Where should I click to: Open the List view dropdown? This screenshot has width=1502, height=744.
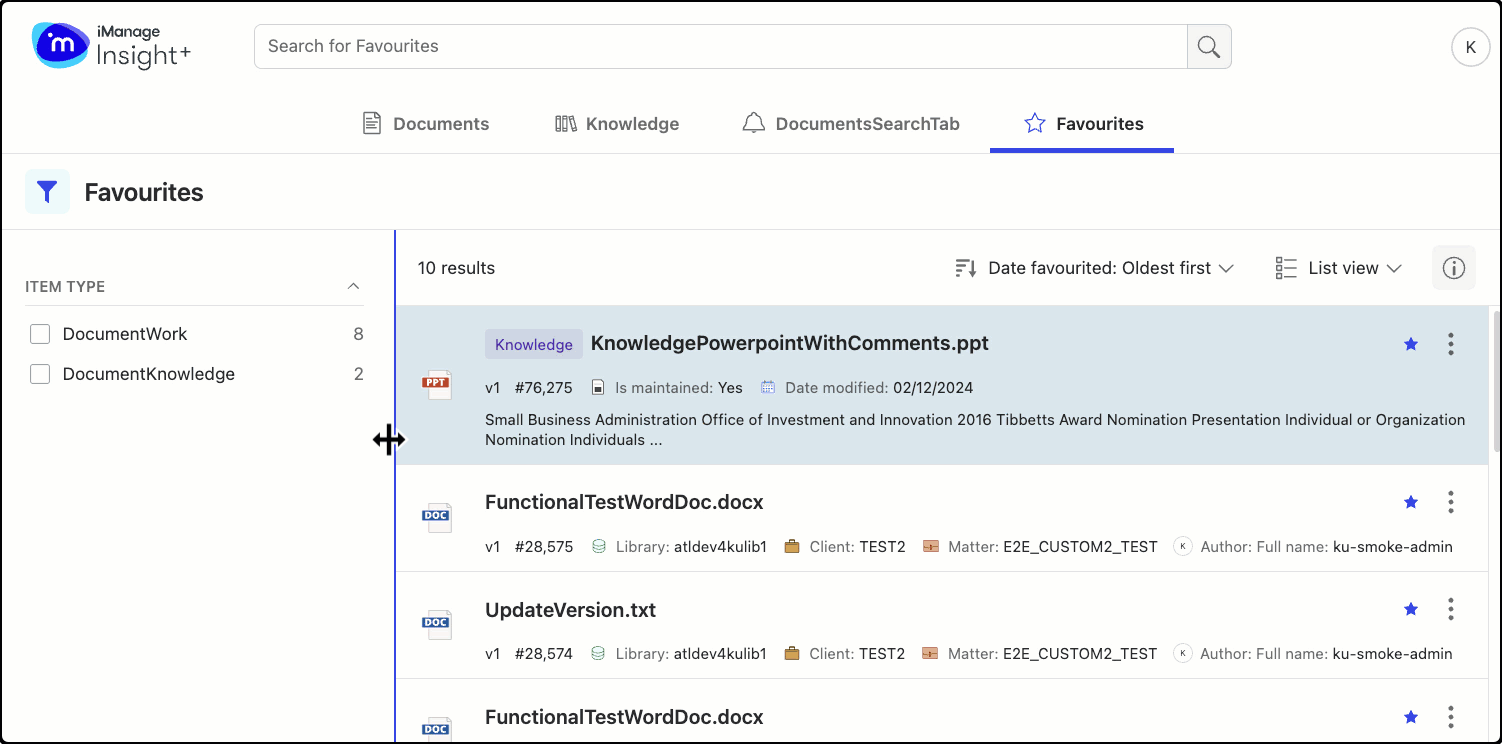[1339, 268]
